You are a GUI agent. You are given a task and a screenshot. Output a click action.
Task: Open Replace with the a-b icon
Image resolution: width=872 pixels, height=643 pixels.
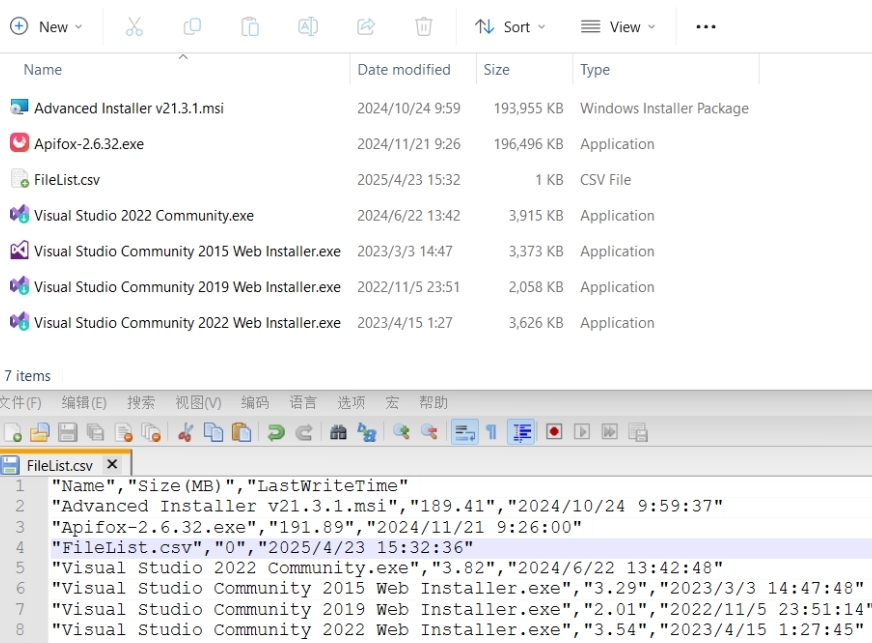pyautogui.click(x=366, y=432)
